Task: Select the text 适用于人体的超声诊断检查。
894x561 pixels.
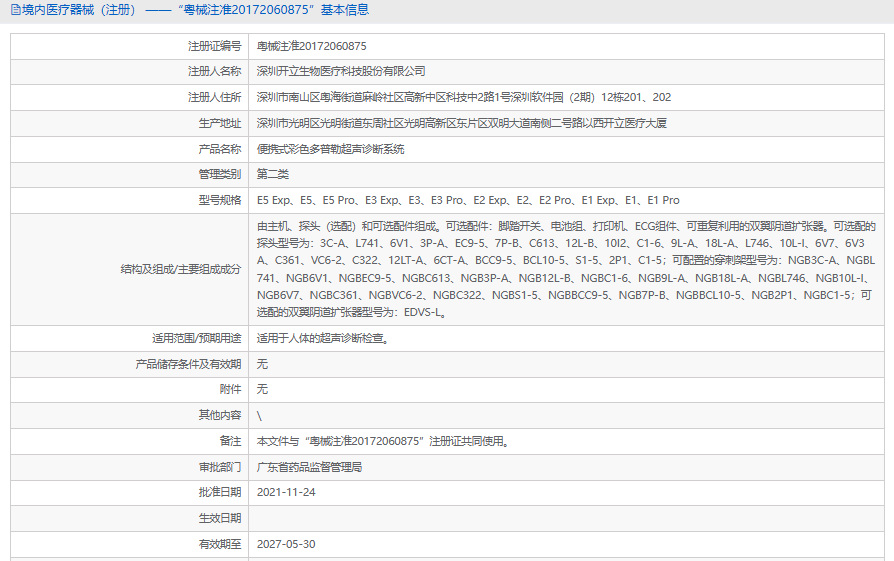Action: click(323, 339)
